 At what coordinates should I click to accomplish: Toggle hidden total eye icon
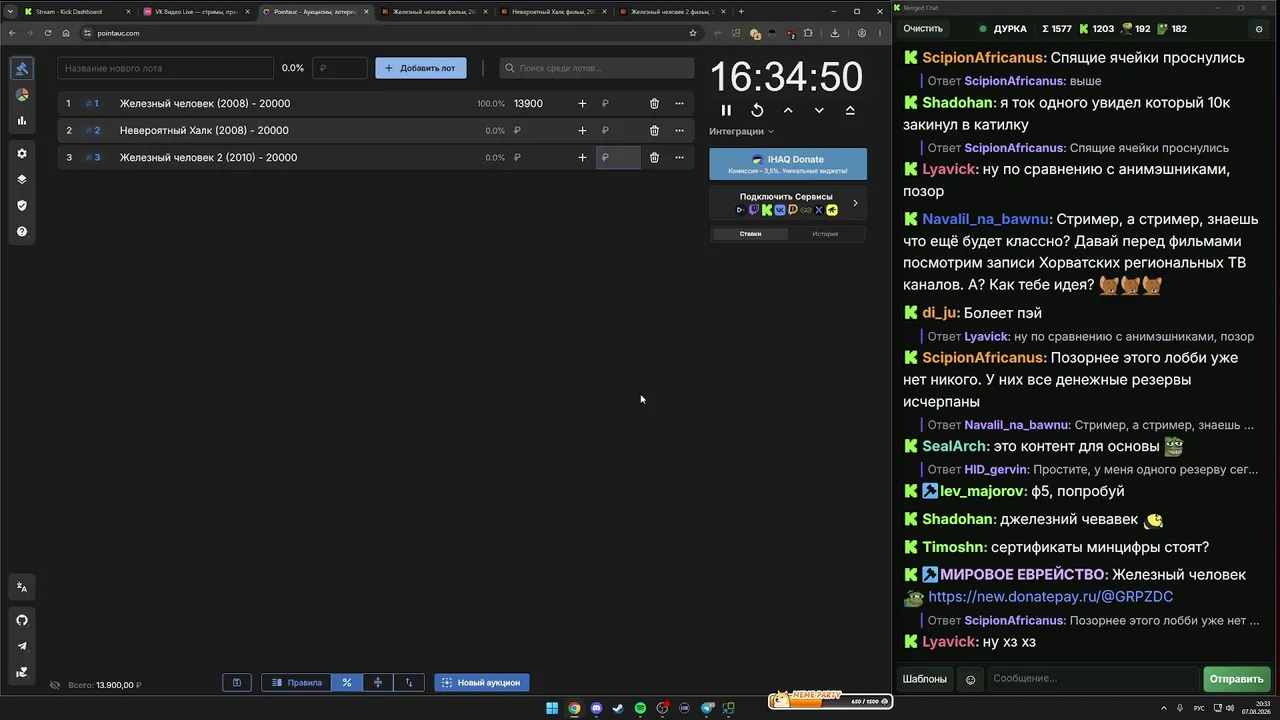click(55, 685)
